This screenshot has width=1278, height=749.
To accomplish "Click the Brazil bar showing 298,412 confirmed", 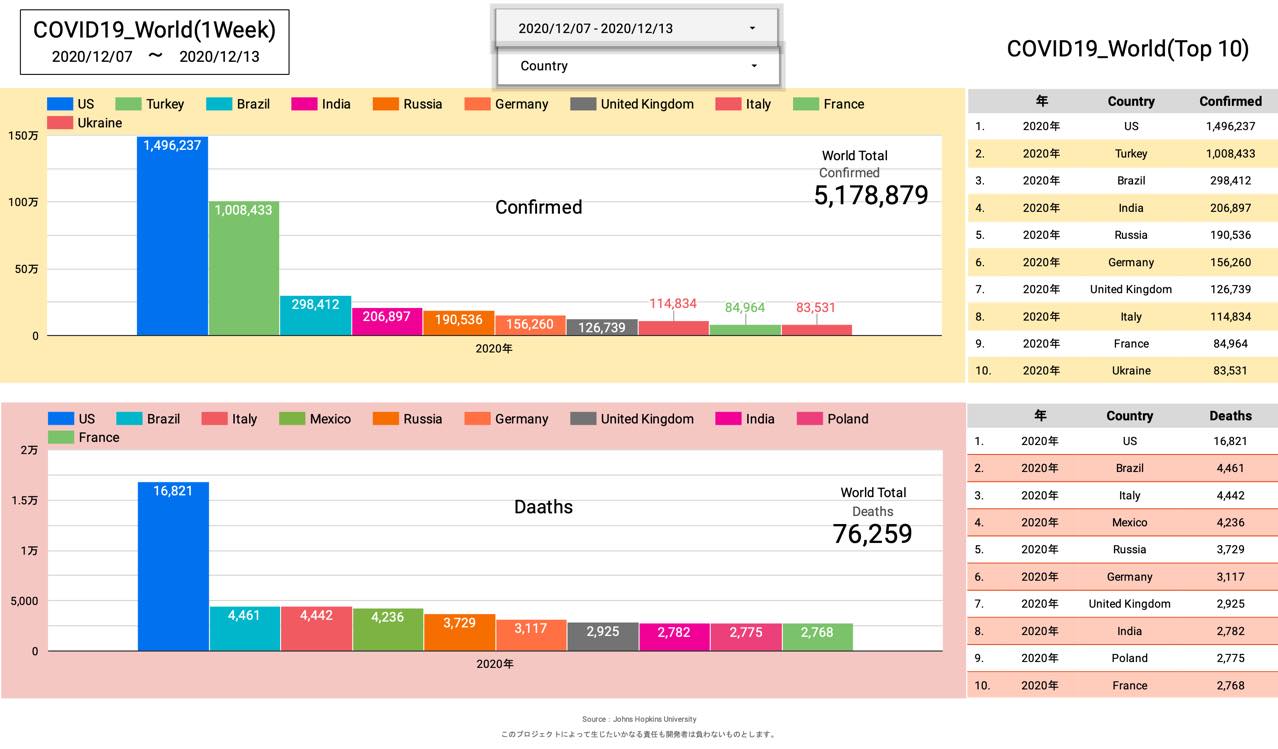I will (316, 317).
